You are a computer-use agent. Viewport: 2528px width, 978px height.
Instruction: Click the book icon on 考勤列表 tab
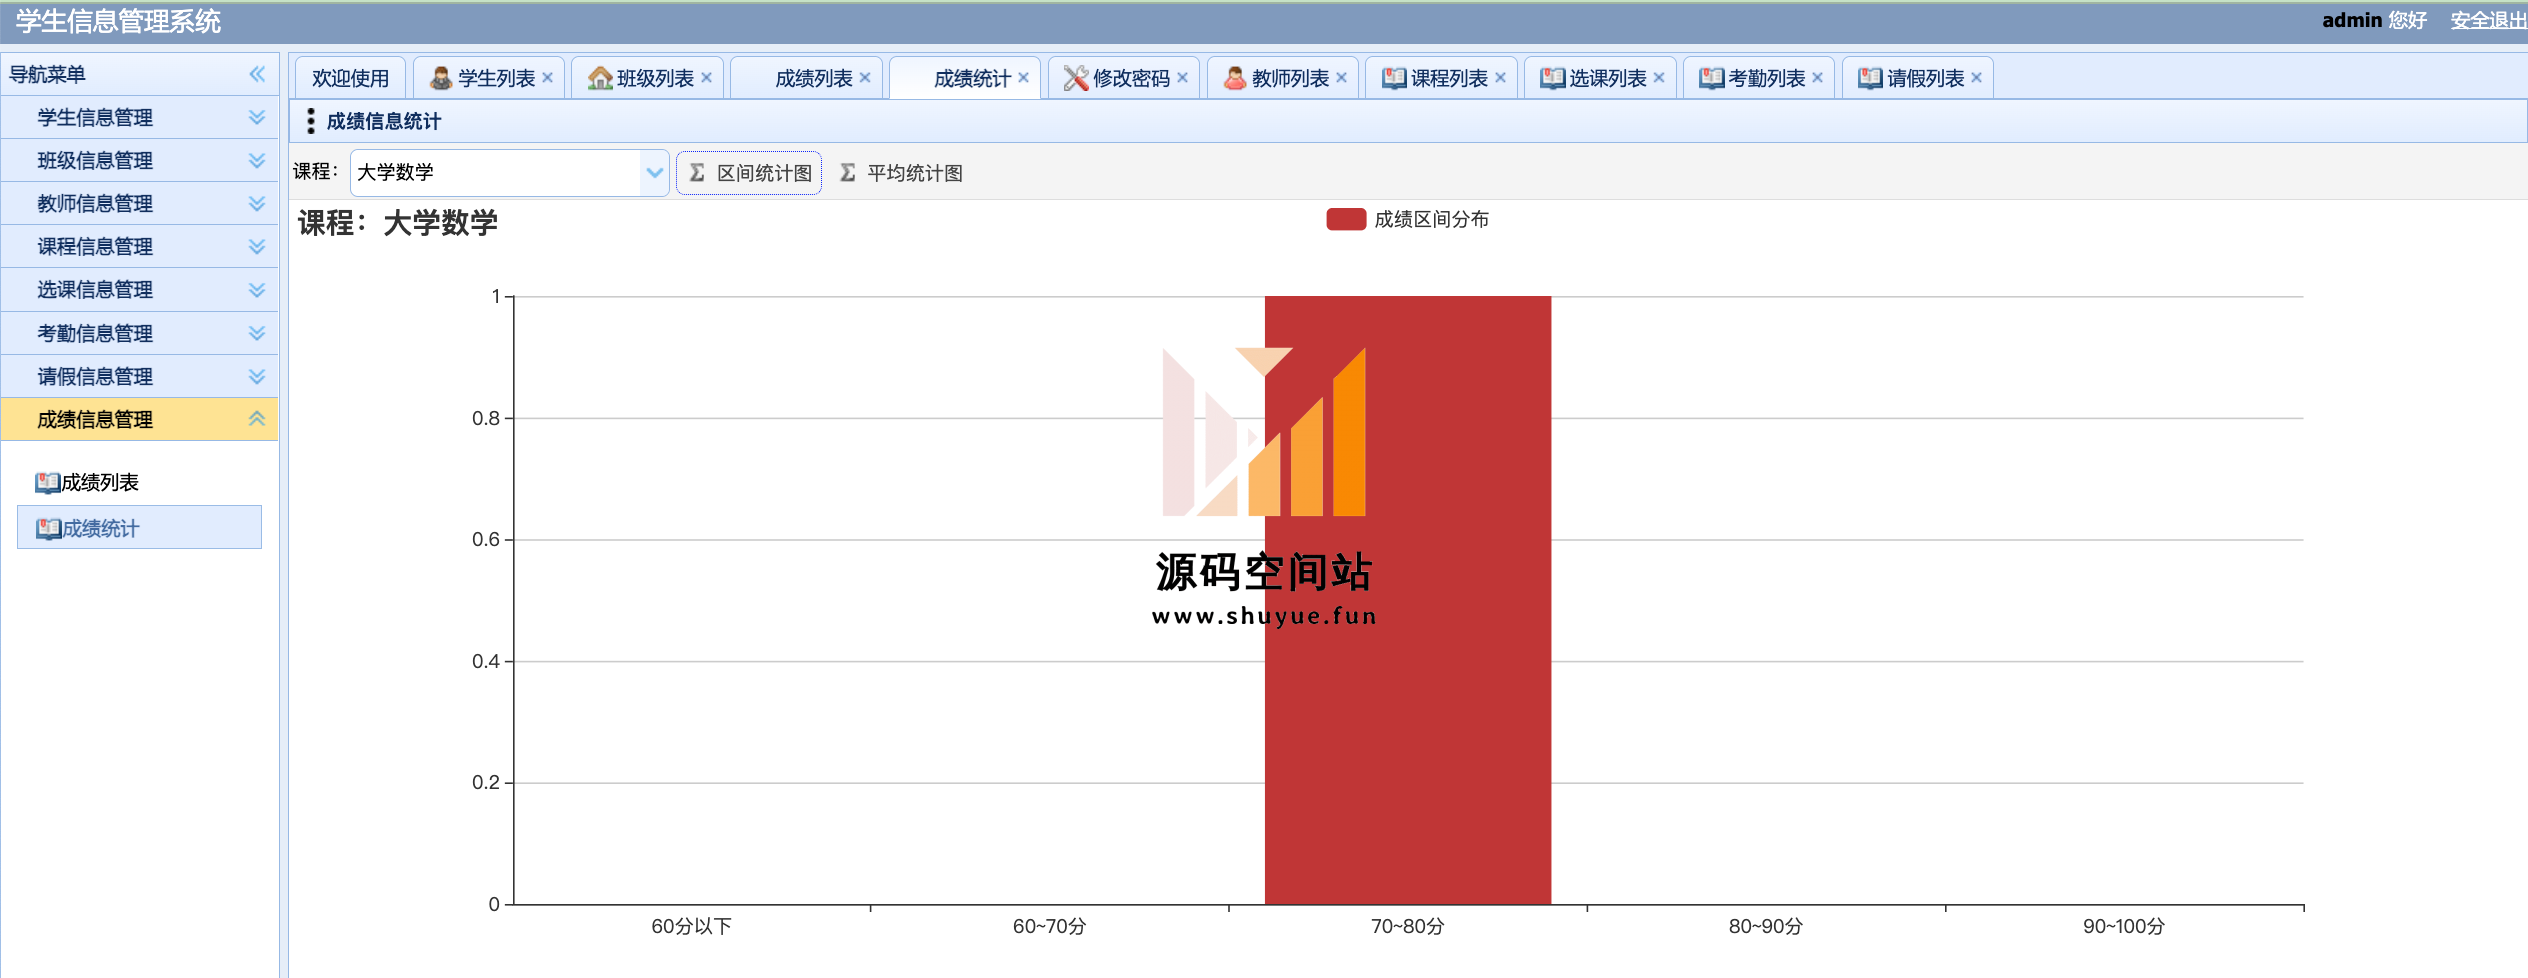[1711, 78]
